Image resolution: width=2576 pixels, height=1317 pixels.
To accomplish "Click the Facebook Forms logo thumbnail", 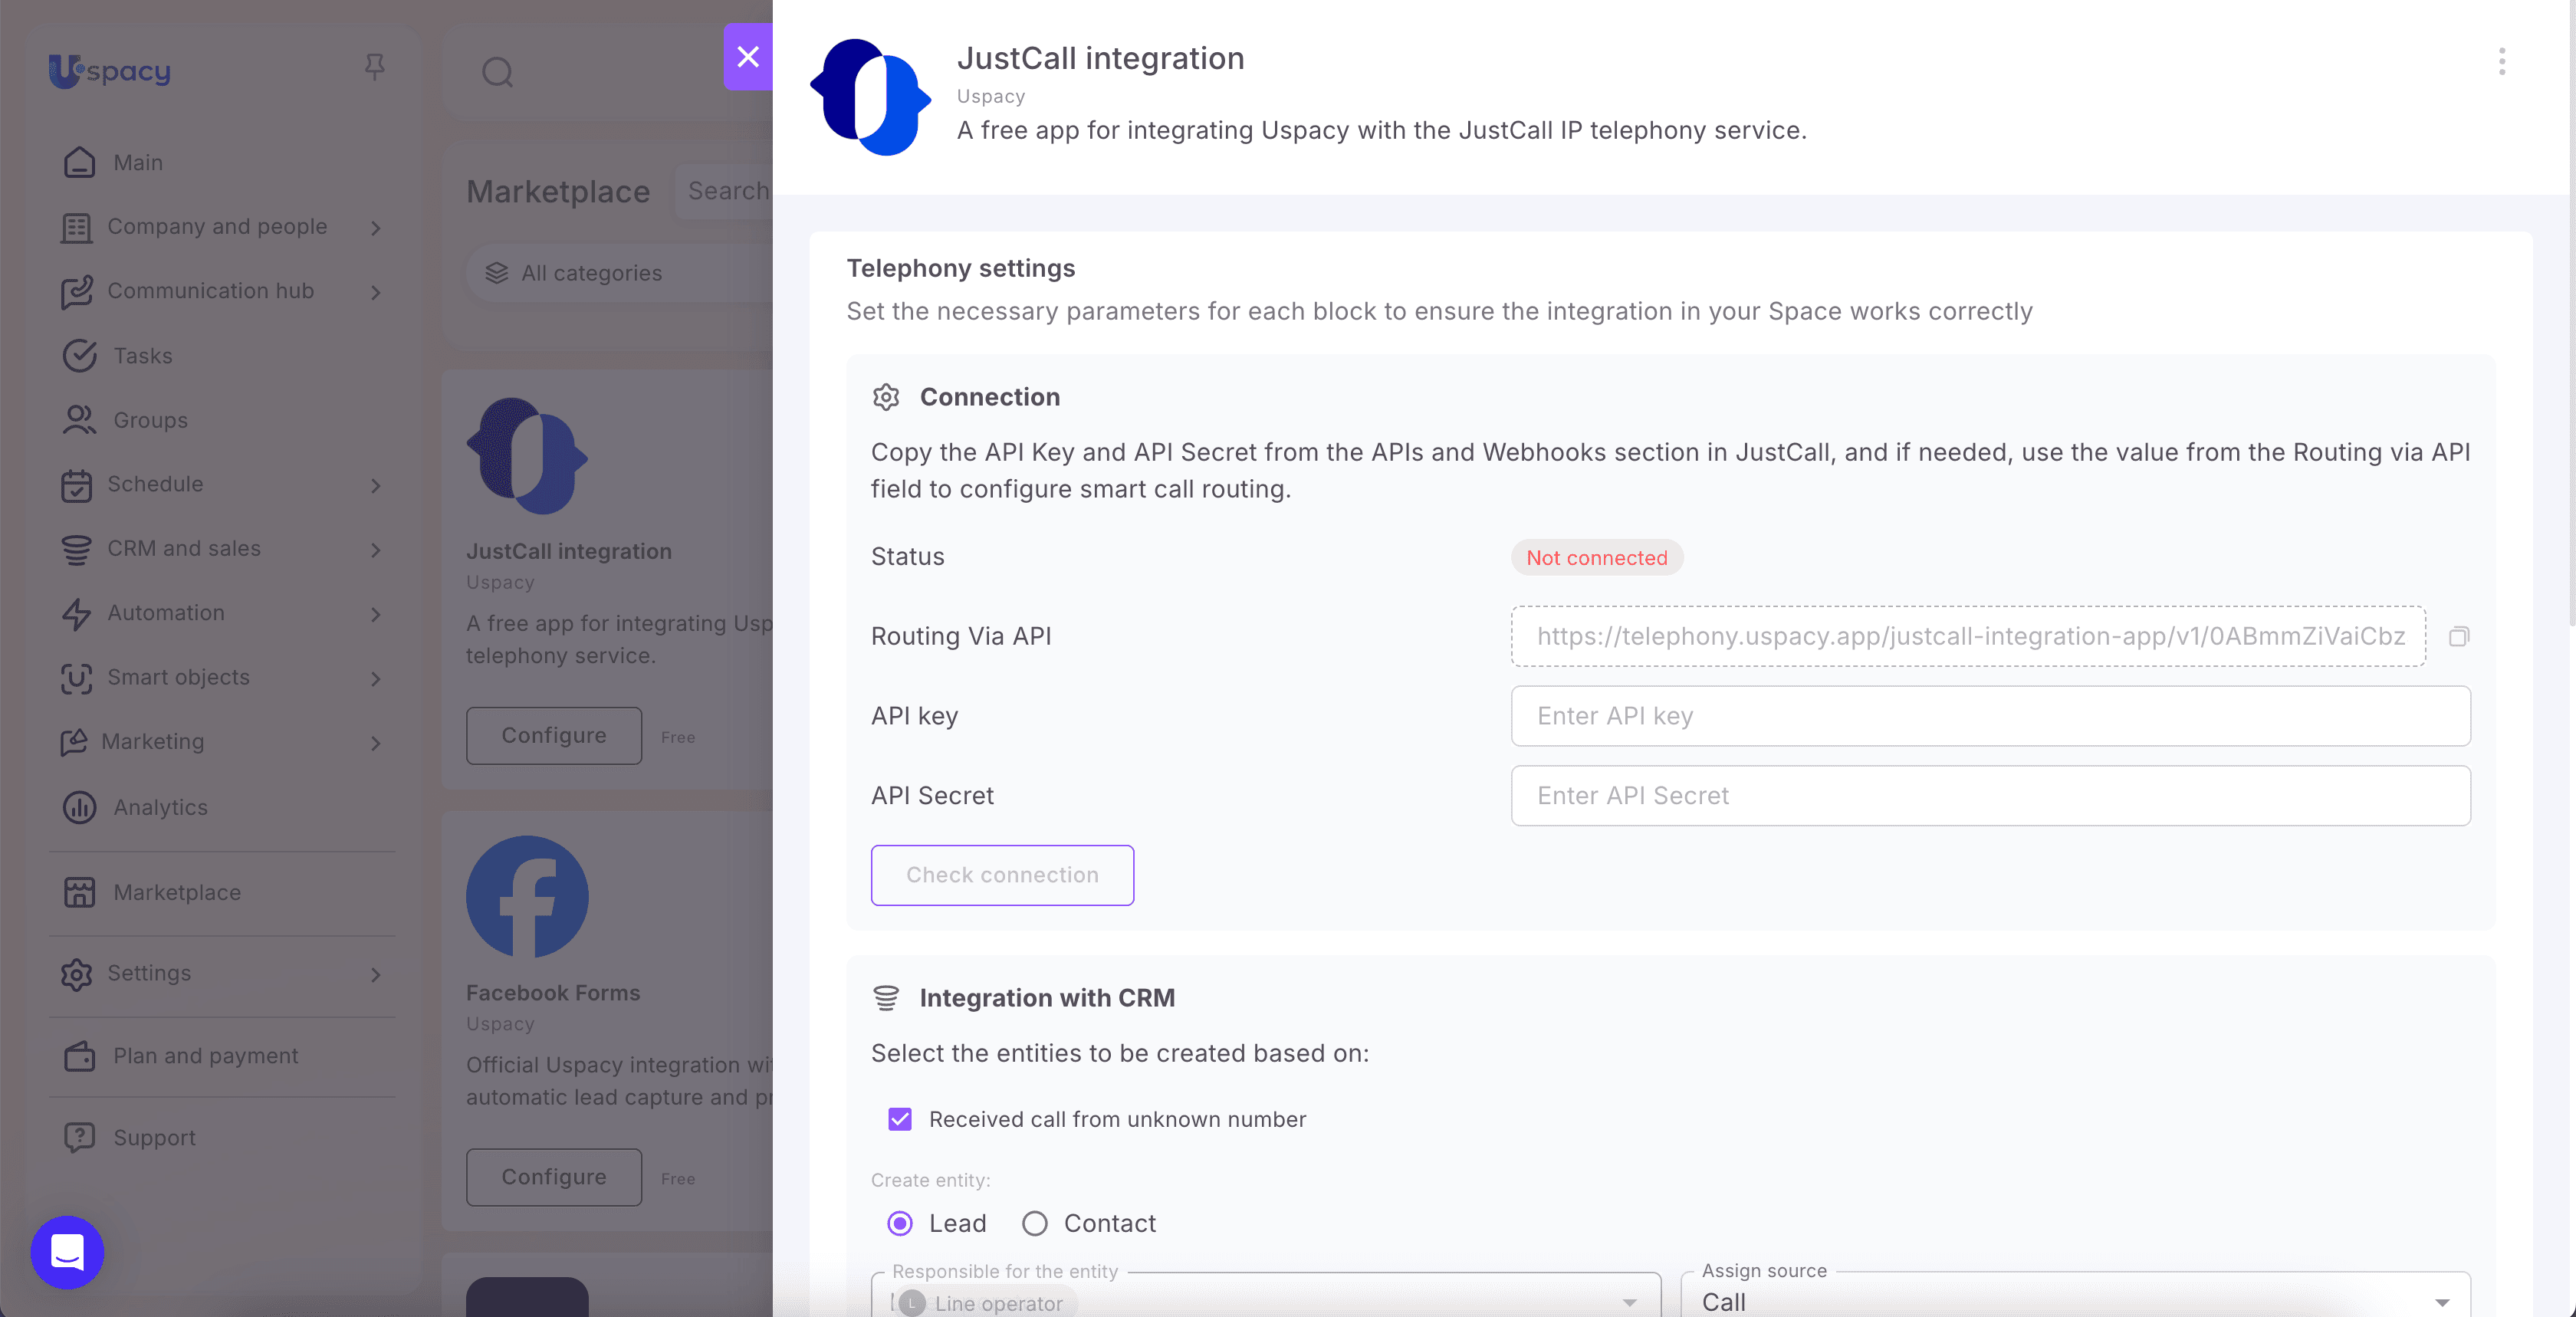I will pyautogui.click(x=527, y=897).
